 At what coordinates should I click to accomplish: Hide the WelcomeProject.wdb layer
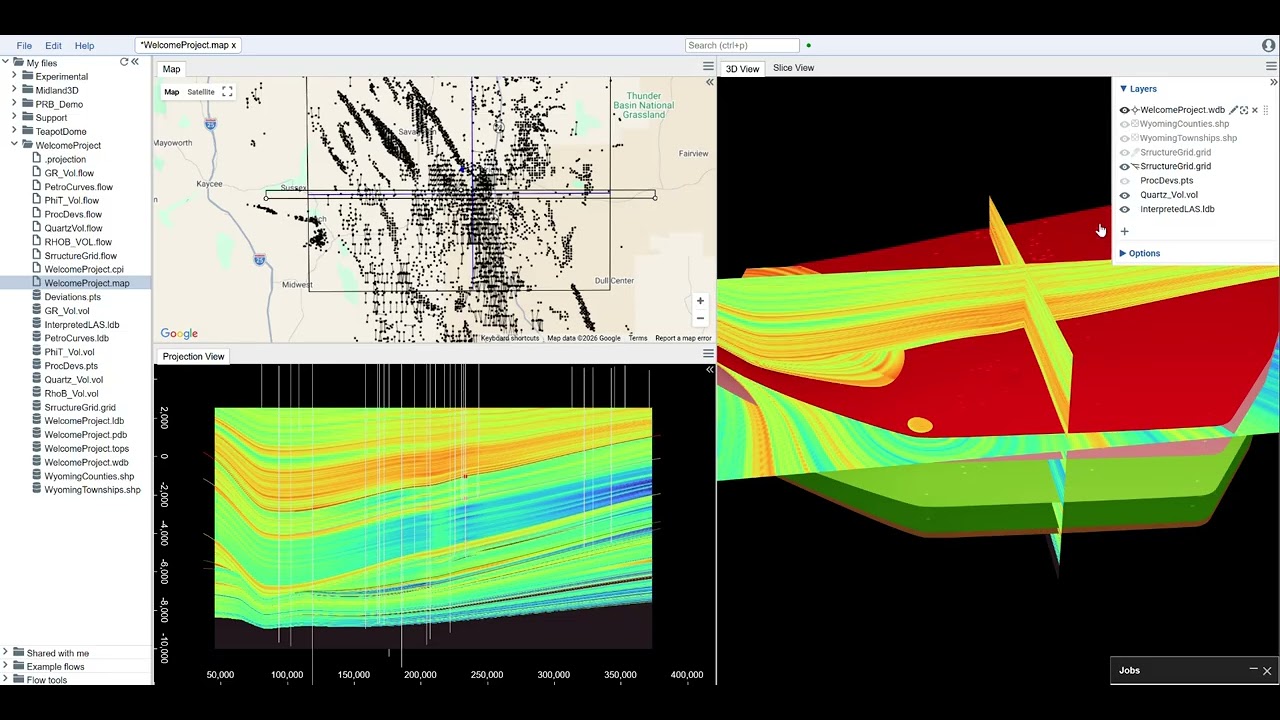1124,110
